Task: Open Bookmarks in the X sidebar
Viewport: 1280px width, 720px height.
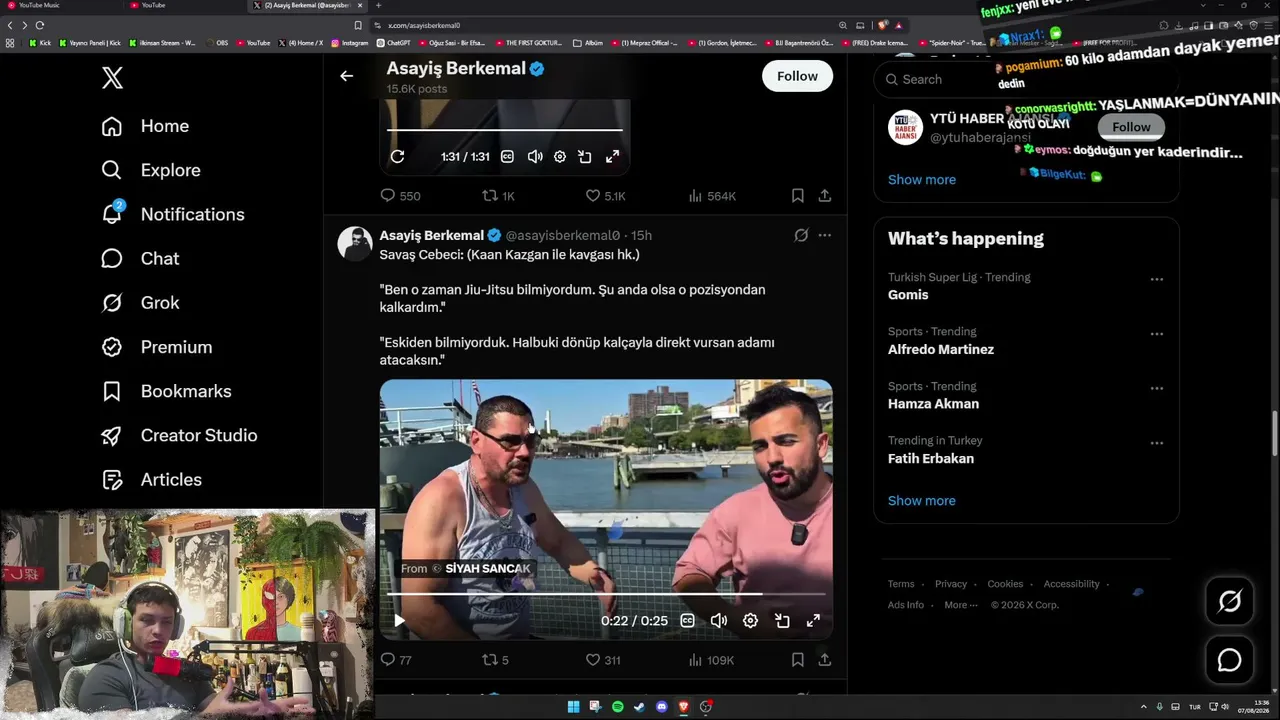Action: (x=166, y=391)
